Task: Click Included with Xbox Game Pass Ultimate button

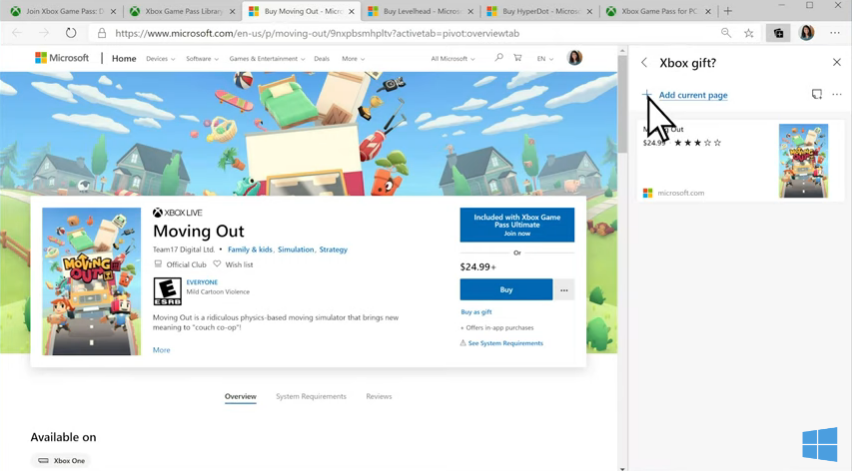Action: 517,225
